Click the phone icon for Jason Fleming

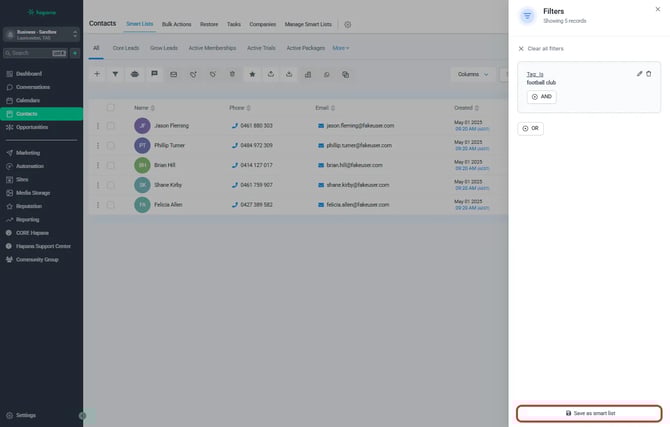tap(235, 126)
